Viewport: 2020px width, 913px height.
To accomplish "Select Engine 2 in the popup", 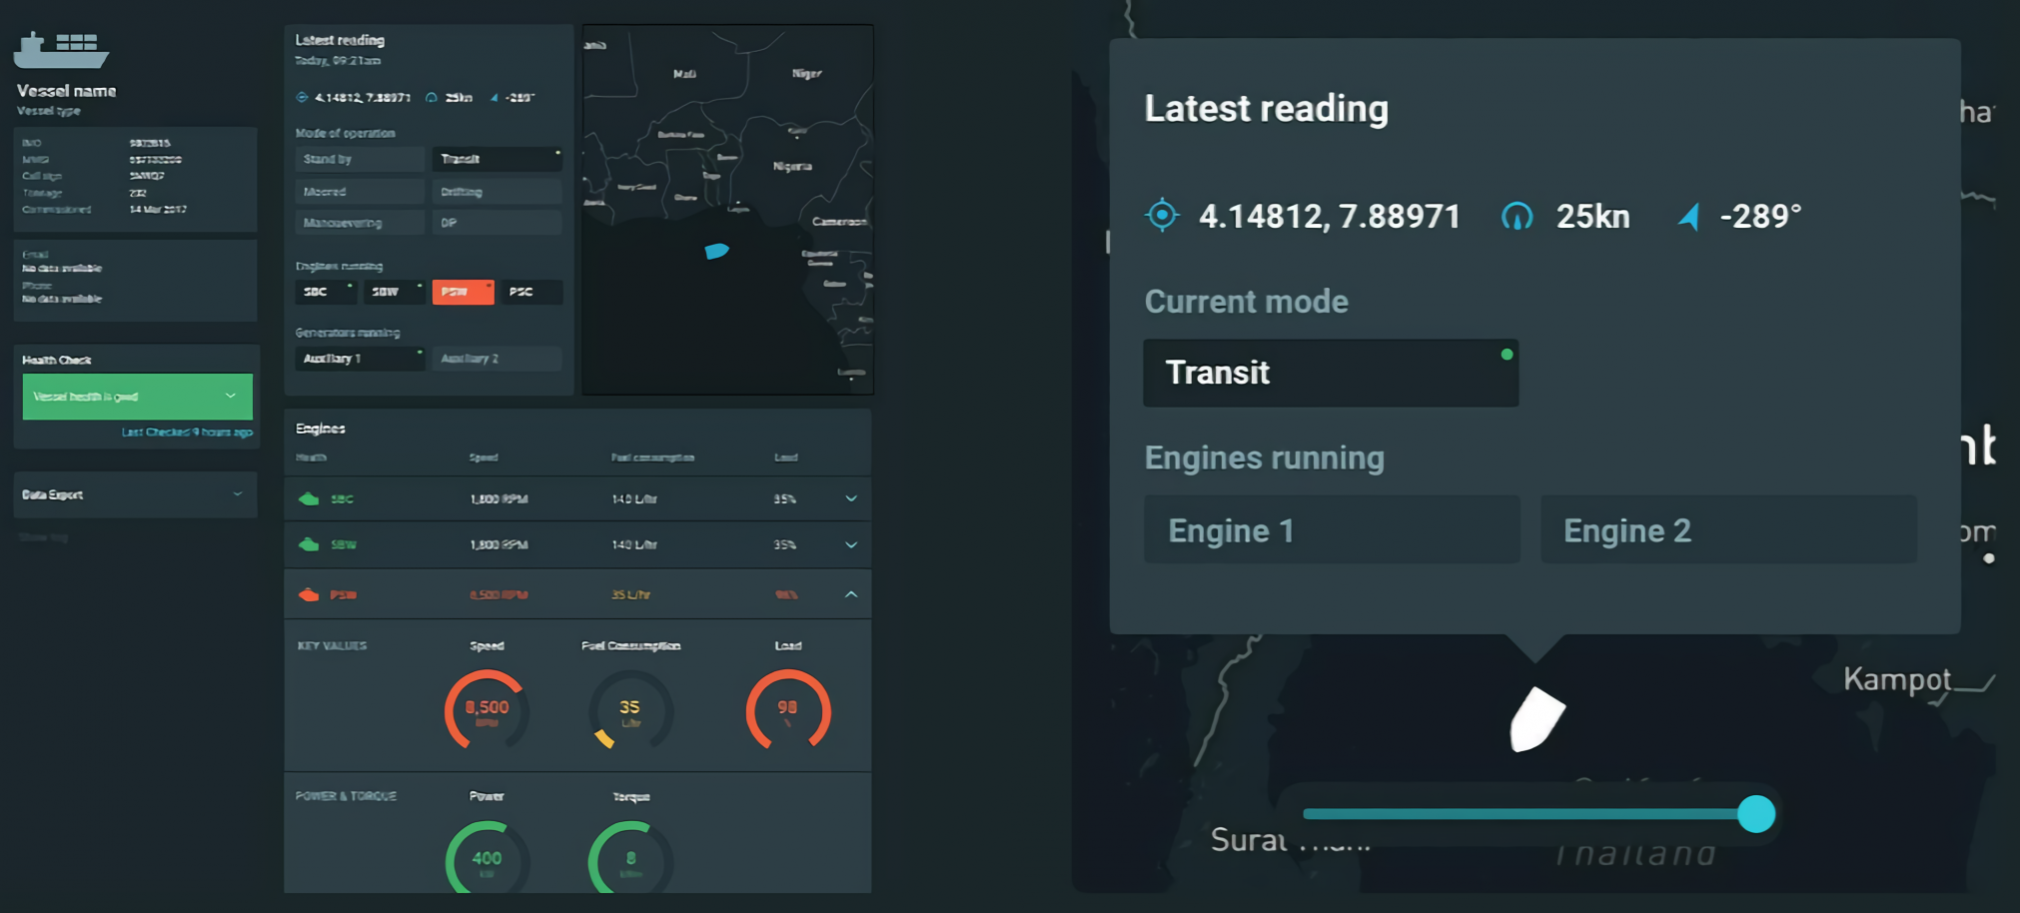I will [1727, 530].
